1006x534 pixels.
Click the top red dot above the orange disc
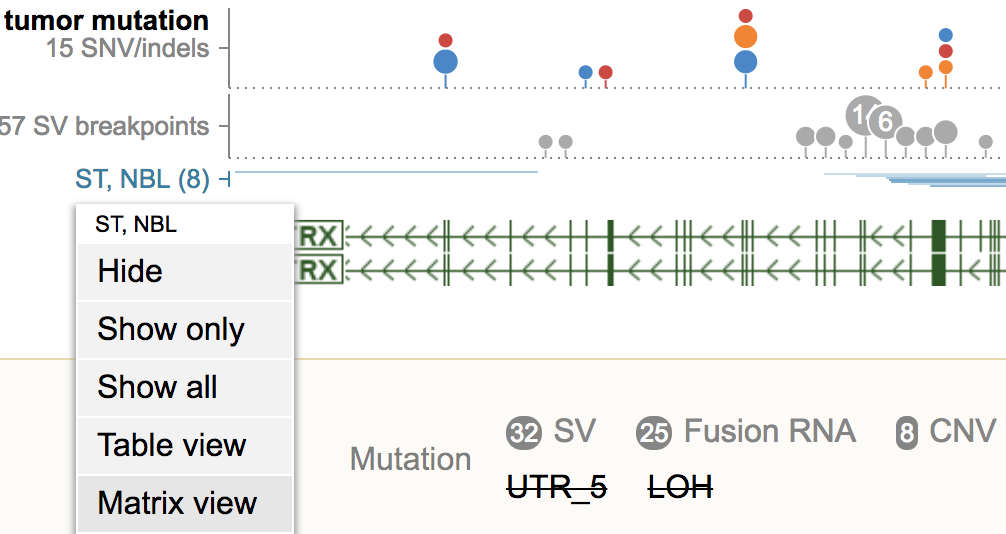point(746,16)
